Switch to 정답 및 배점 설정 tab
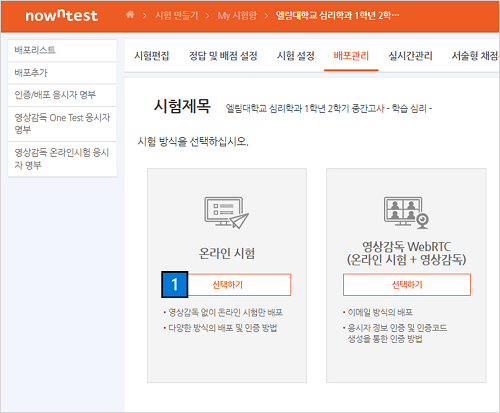 (223, 56)
